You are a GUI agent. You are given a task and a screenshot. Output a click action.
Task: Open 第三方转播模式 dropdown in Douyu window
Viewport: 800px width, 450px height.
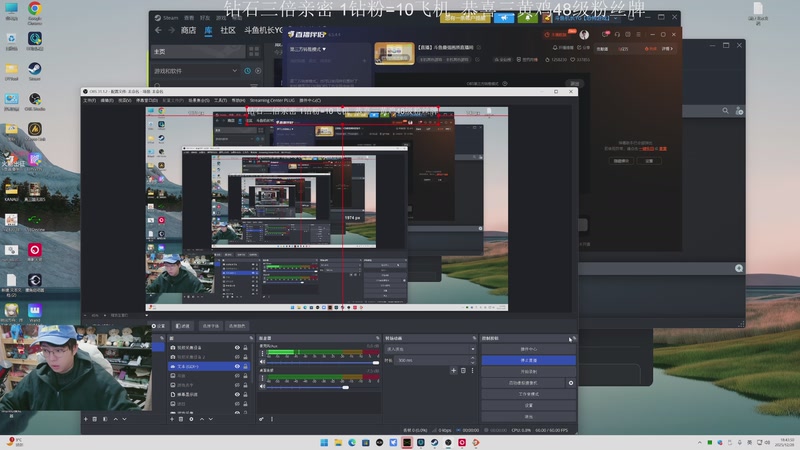click(x=308, y=49)
